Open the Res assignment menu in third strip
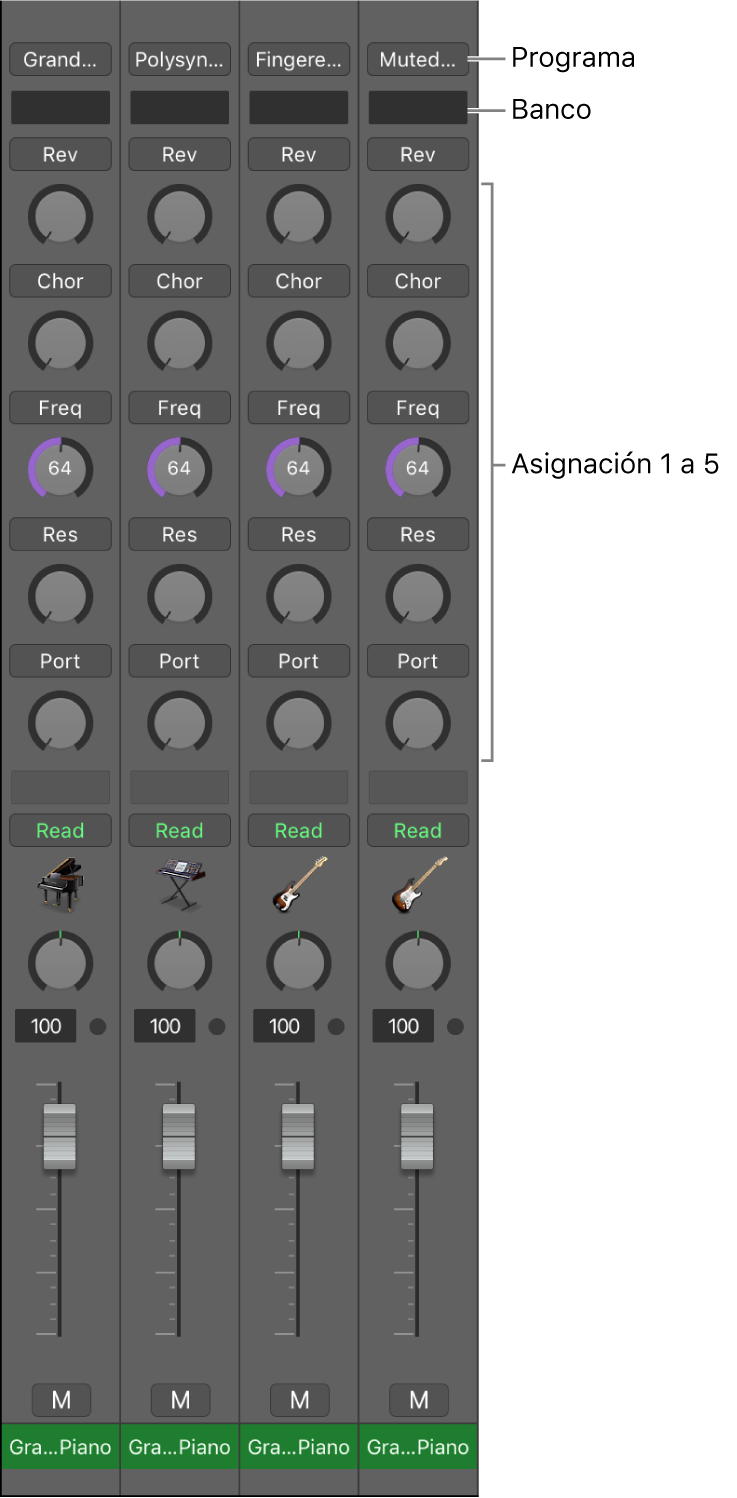 [x=299, y=535]
